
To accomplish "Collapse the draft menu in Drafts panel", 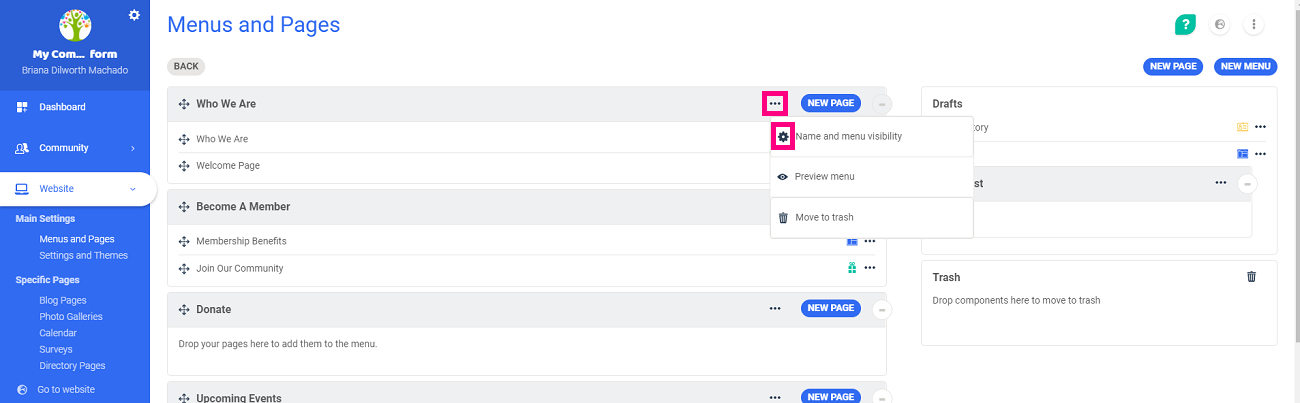I will 1247,184.
